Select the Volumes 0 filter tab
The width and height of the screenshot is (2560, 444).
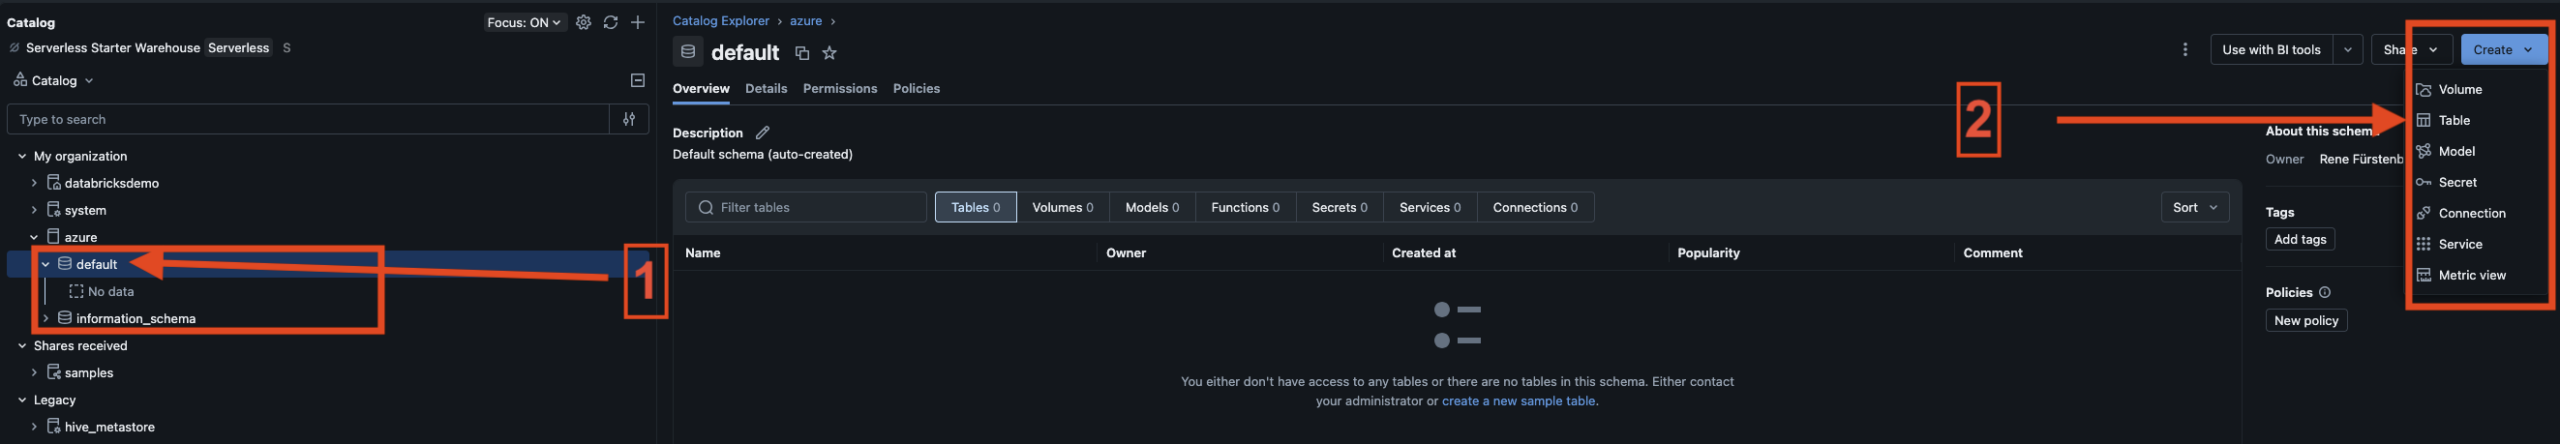[x=1062, y=207]
